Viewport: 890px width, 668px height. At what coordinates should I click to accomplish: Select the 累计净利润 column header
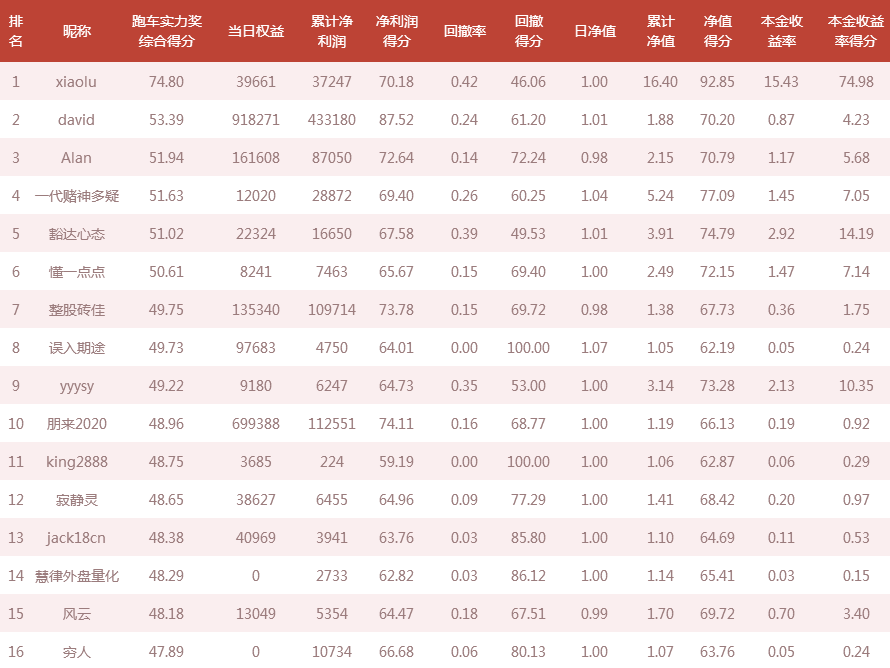pos(331,31)
